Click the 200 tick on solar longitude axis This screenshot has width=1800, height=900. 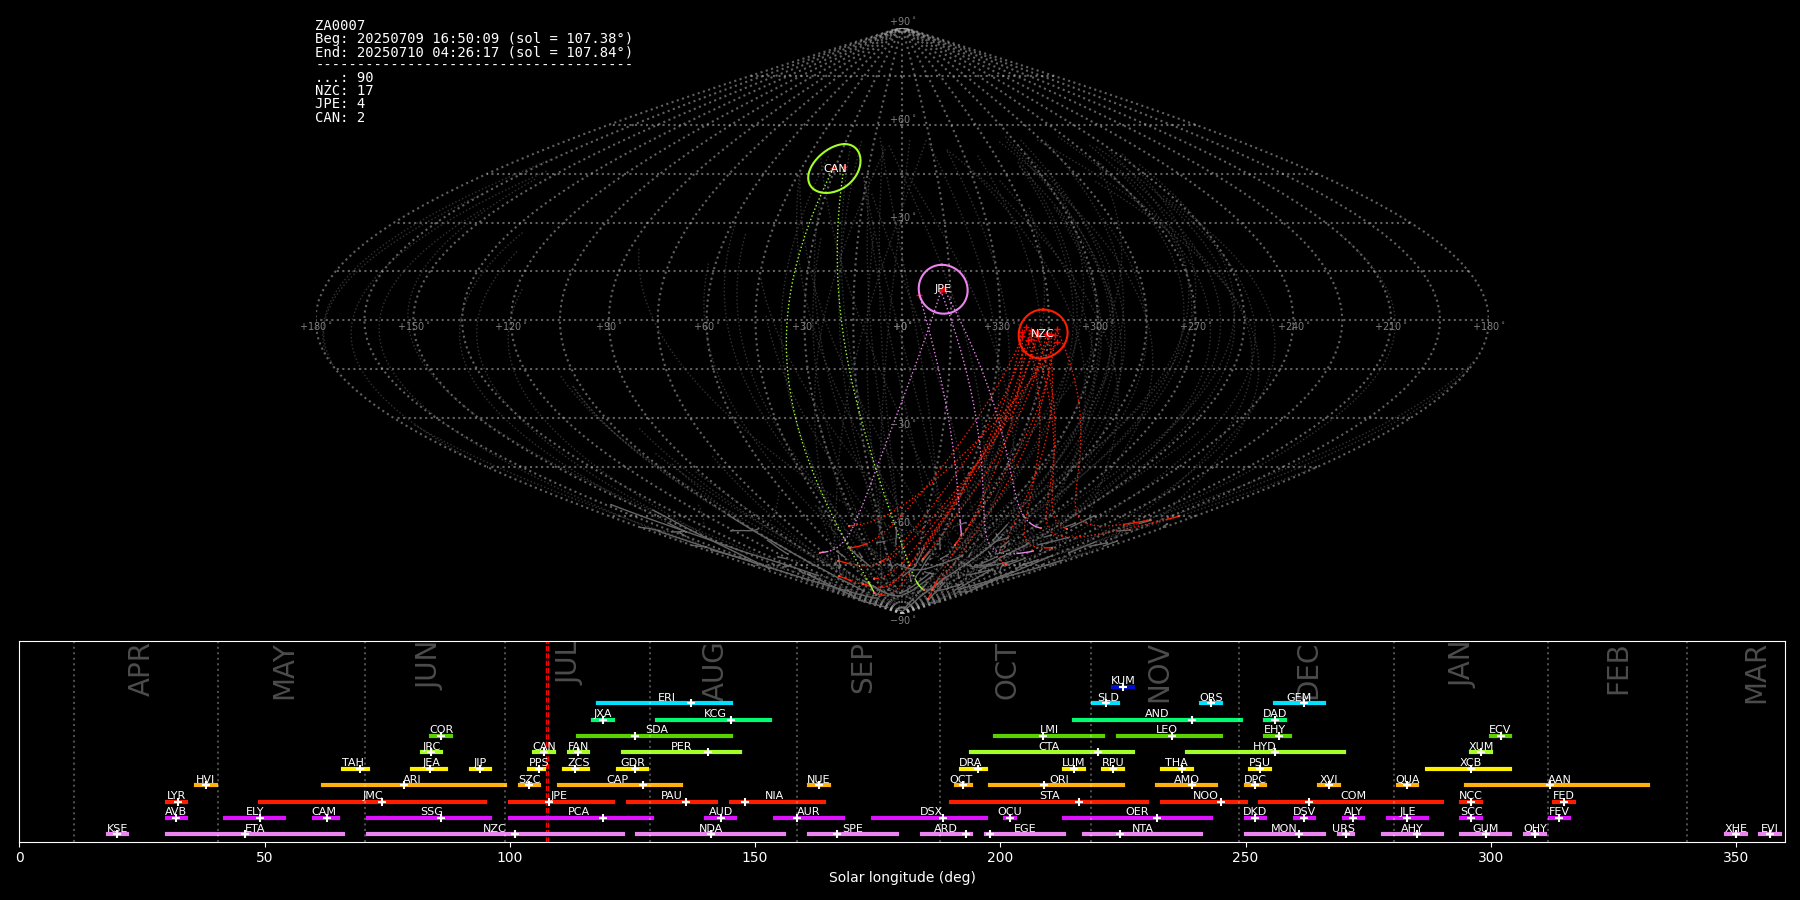[x=1000, y=857]
